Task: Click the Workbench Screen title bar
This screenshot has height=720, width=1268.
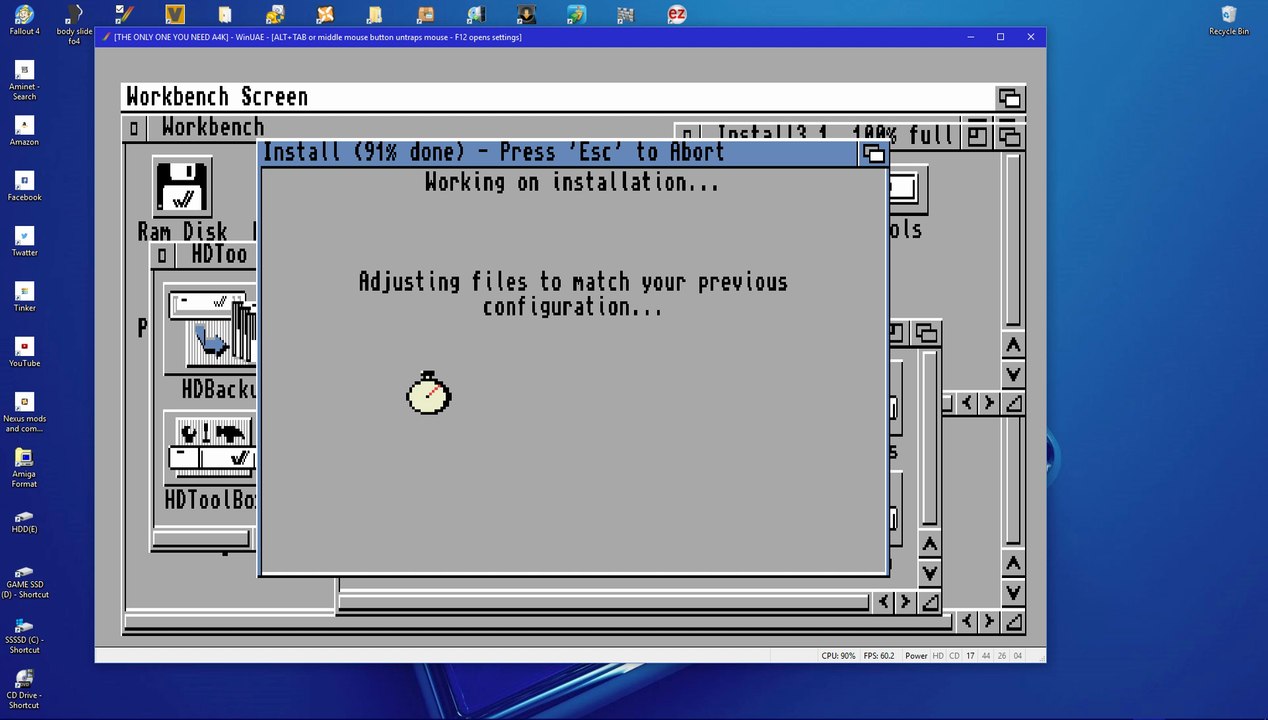Action: pyautogui.click(x=558, y=97)
